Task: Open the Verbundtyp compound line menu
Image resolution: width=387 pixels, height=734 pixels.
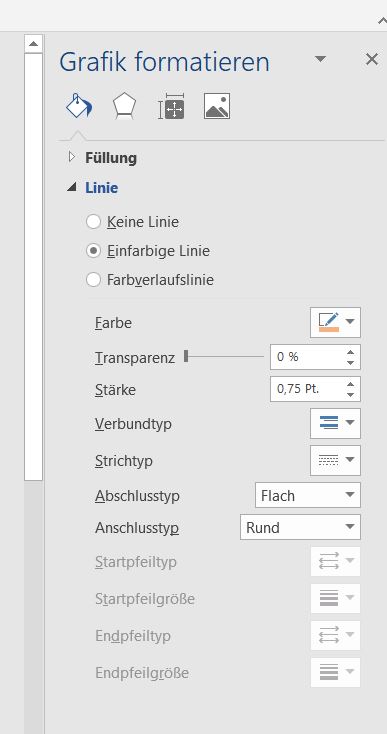Action: click(x=335, y=423)
